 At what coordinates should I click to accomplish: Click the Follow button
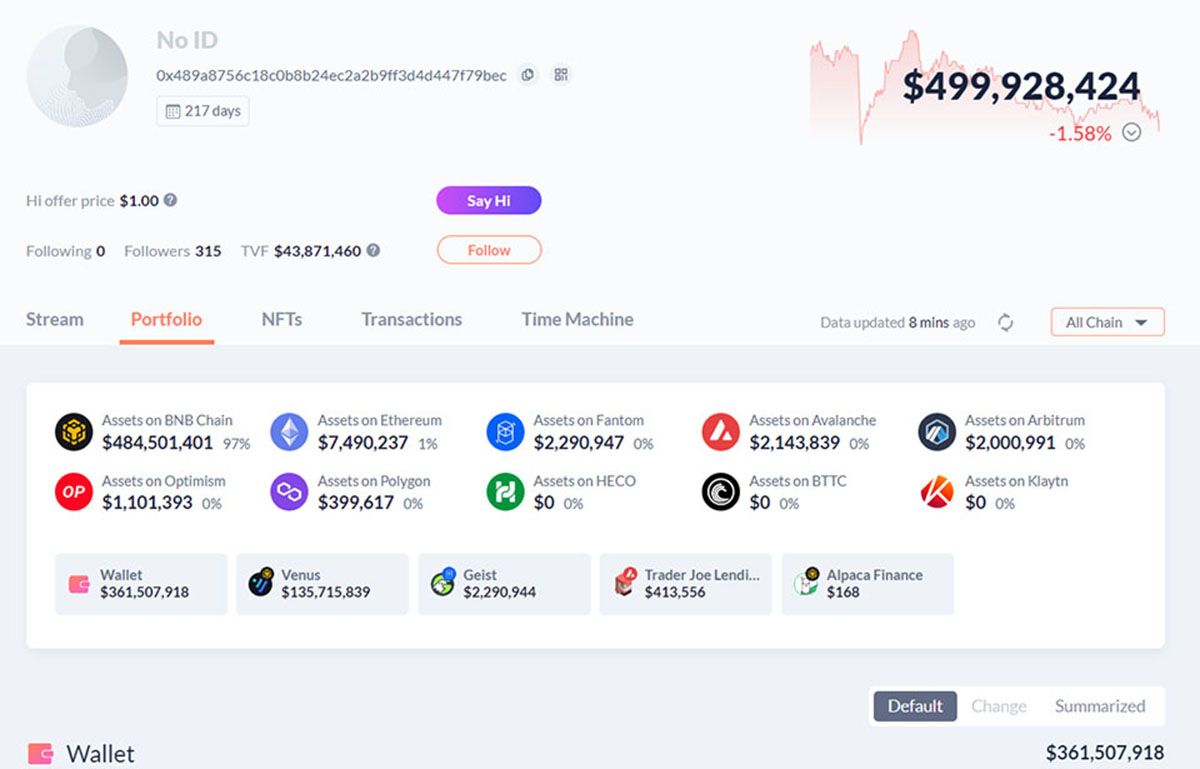489,250
